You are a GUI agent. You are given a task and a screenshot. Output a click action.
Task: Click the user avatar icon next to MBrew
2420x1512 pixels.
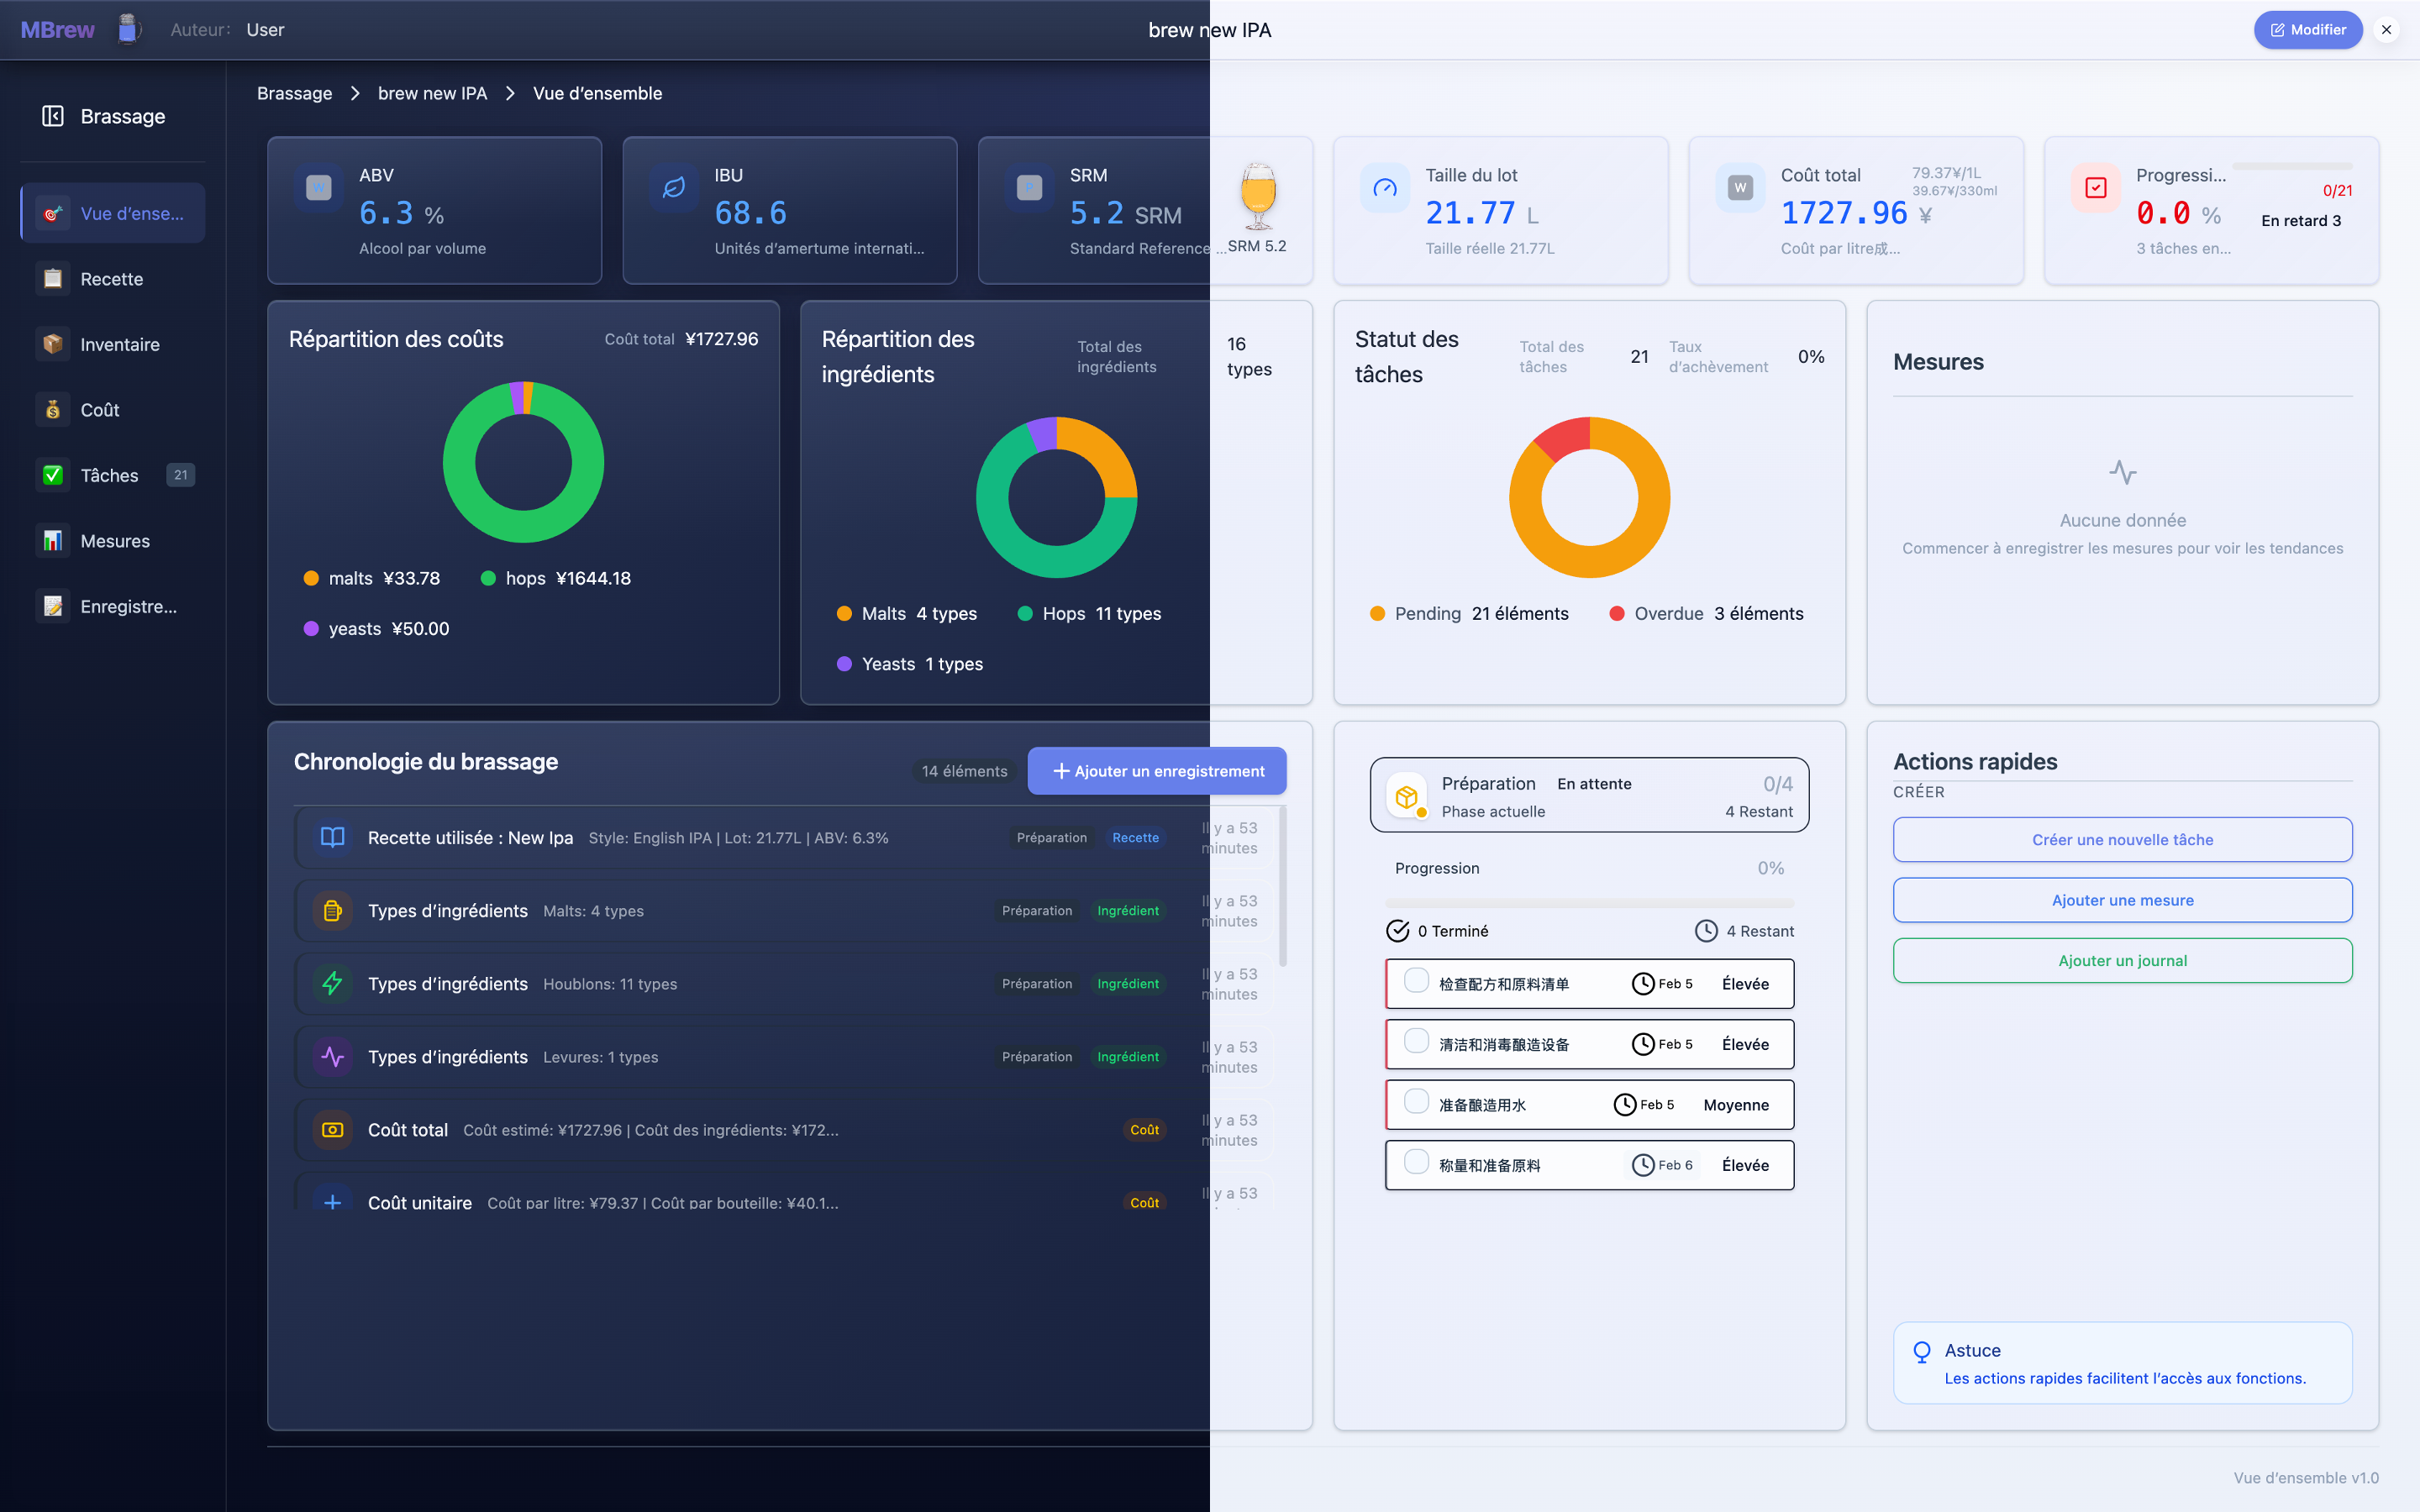[x=128, y=29]
